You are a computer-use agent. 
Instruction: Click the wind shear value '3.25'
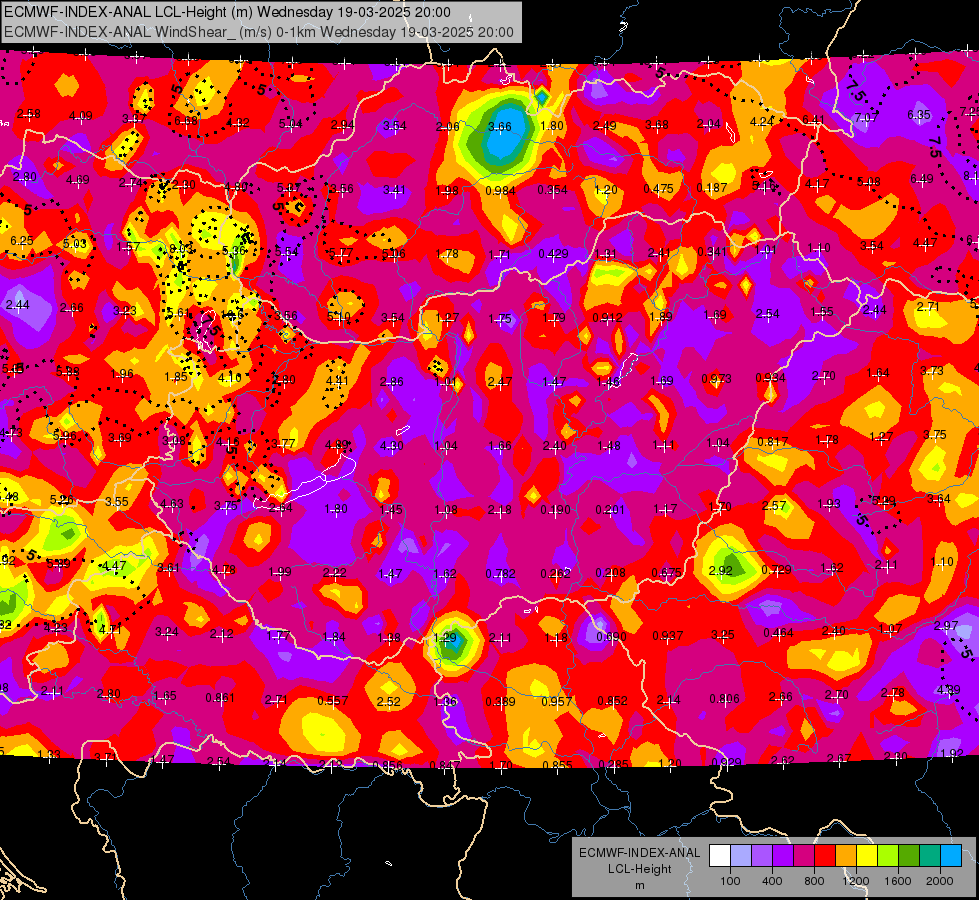(723, 635)
